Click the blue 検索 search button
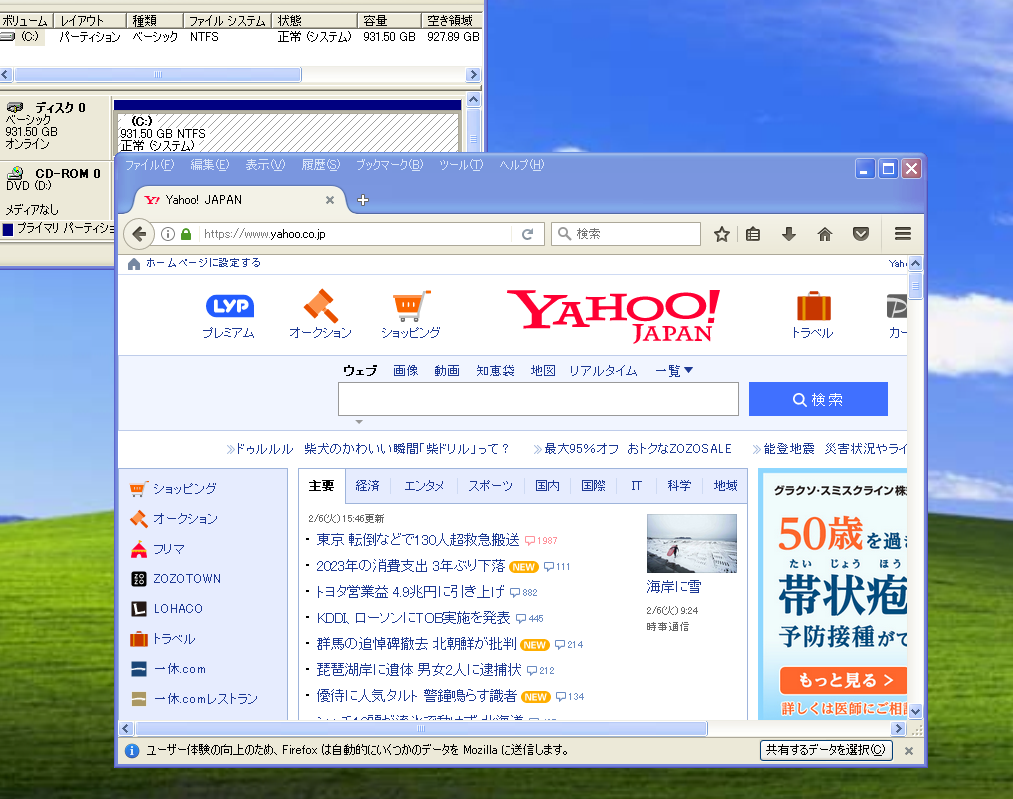The height and width of the screenshot is (799, 1013). pos(818,399)
